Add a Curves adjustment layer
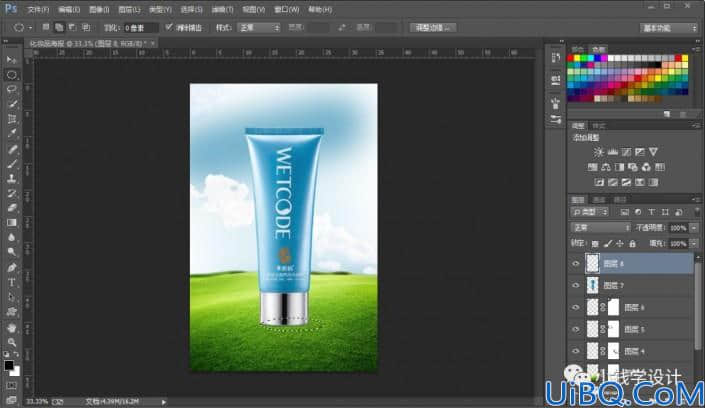The image size is (705, 408). pyautogui.click(x=626, y=152)
